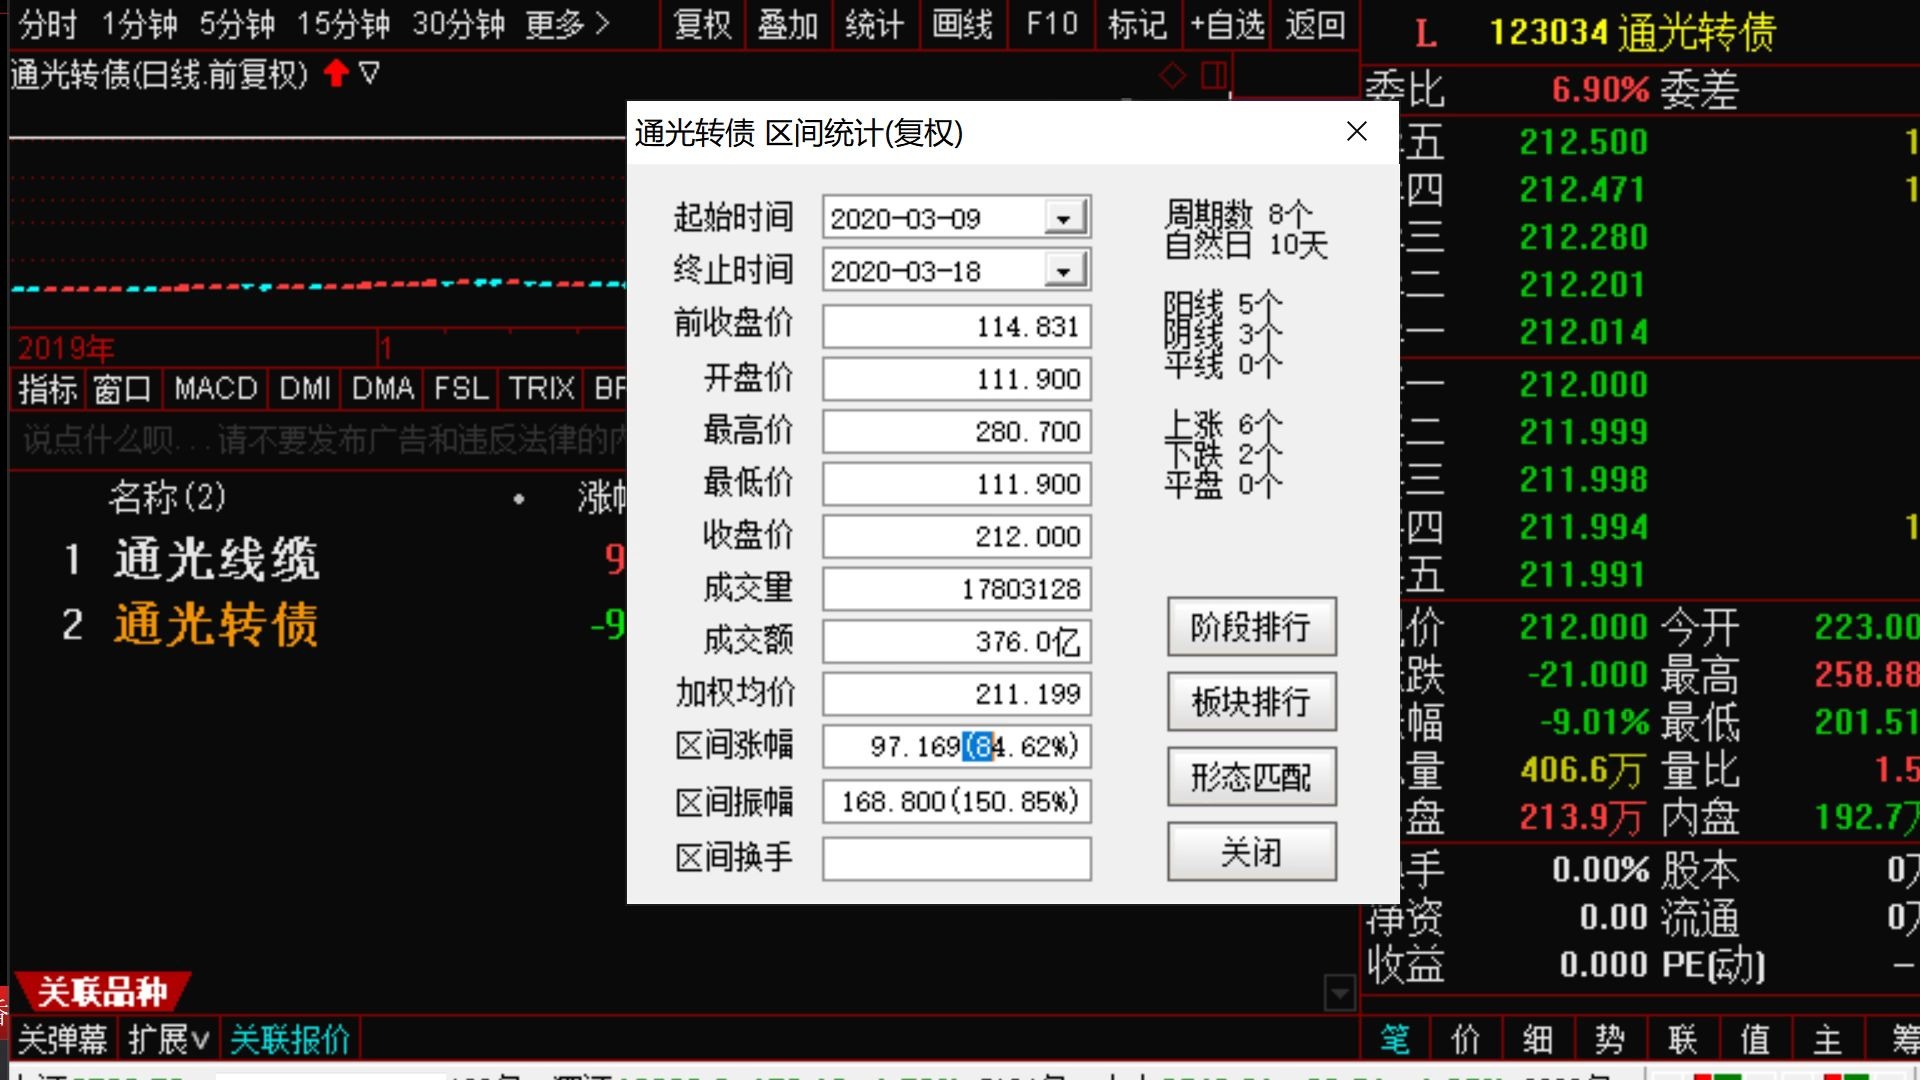
Task: Click the 形态匹配 button
Action: [1251, 777]
